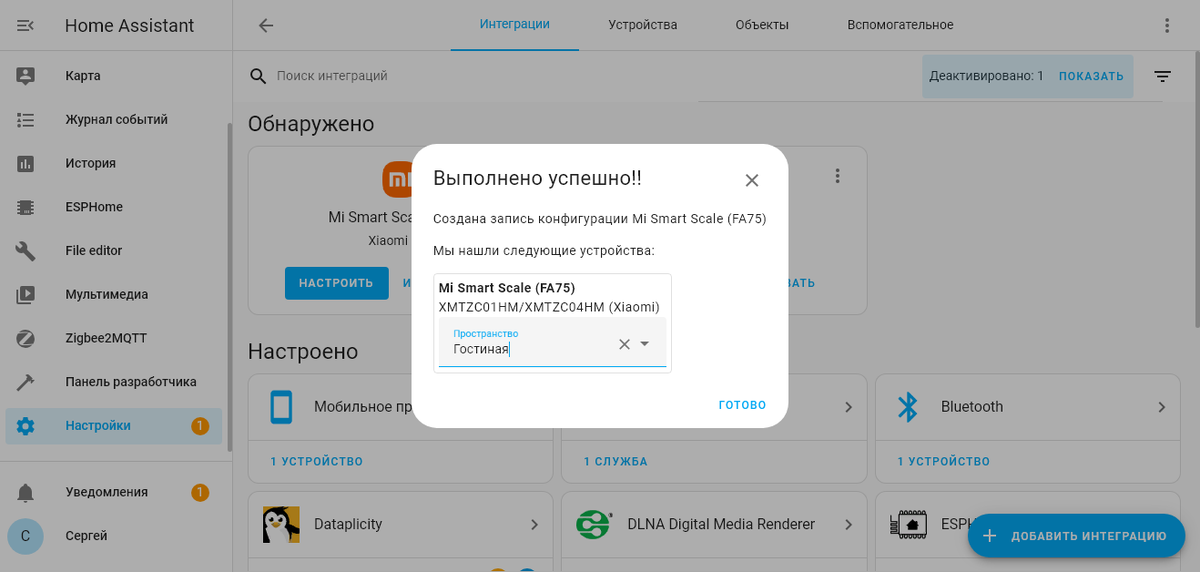The height and width of the screenshot is (572, 1200).
Task: Click the Пространство field with Гостиная
Action: pos(552,342)
